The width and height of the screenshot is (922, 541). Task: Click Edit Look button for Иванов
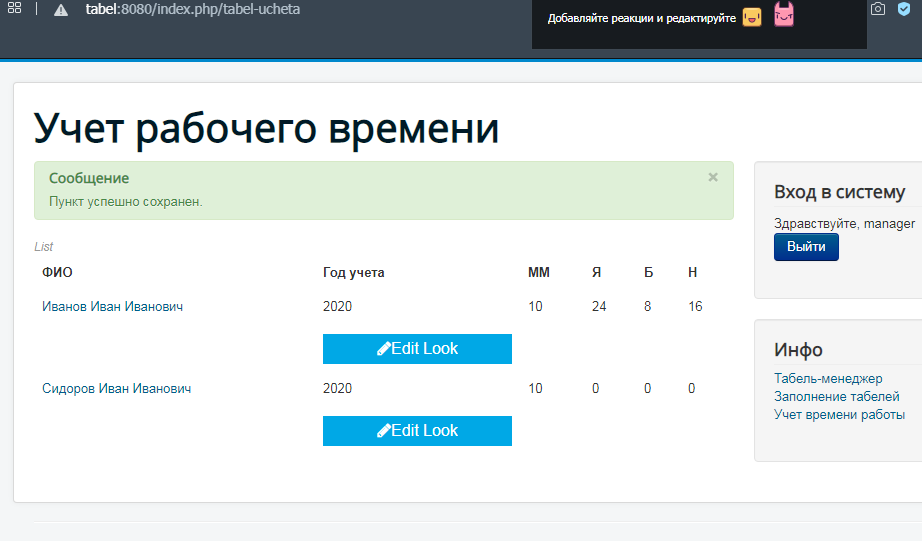tap(417, 349)
